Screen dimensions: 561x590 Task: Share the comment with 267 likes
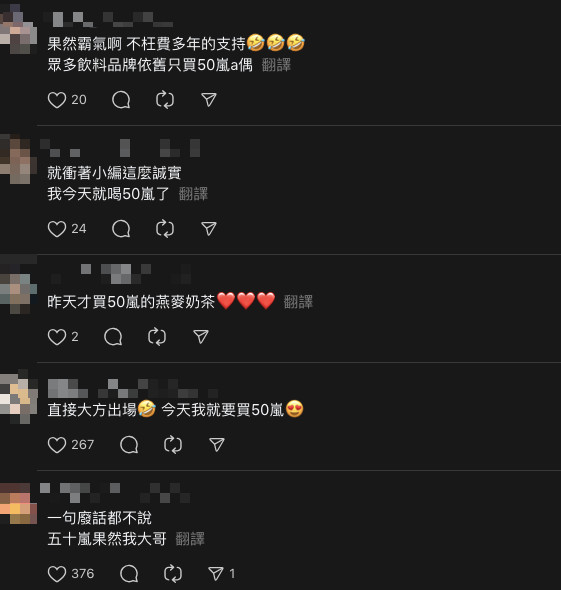[217, 445]
